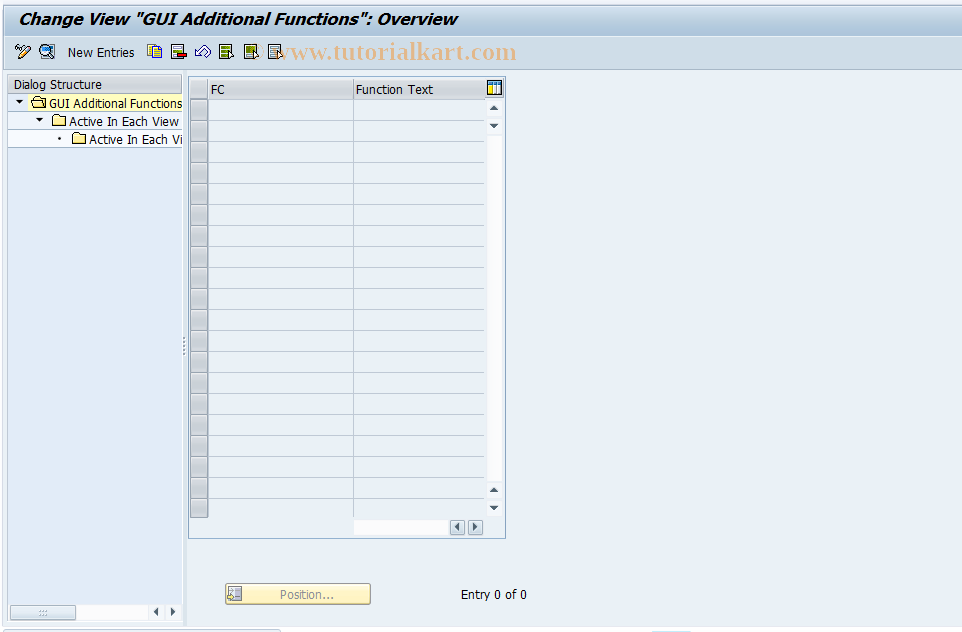The width and height of the screenshot is (962, 632).
Task: Click the top scroll-up arrow of the table
Action: (x=494, y=109)
